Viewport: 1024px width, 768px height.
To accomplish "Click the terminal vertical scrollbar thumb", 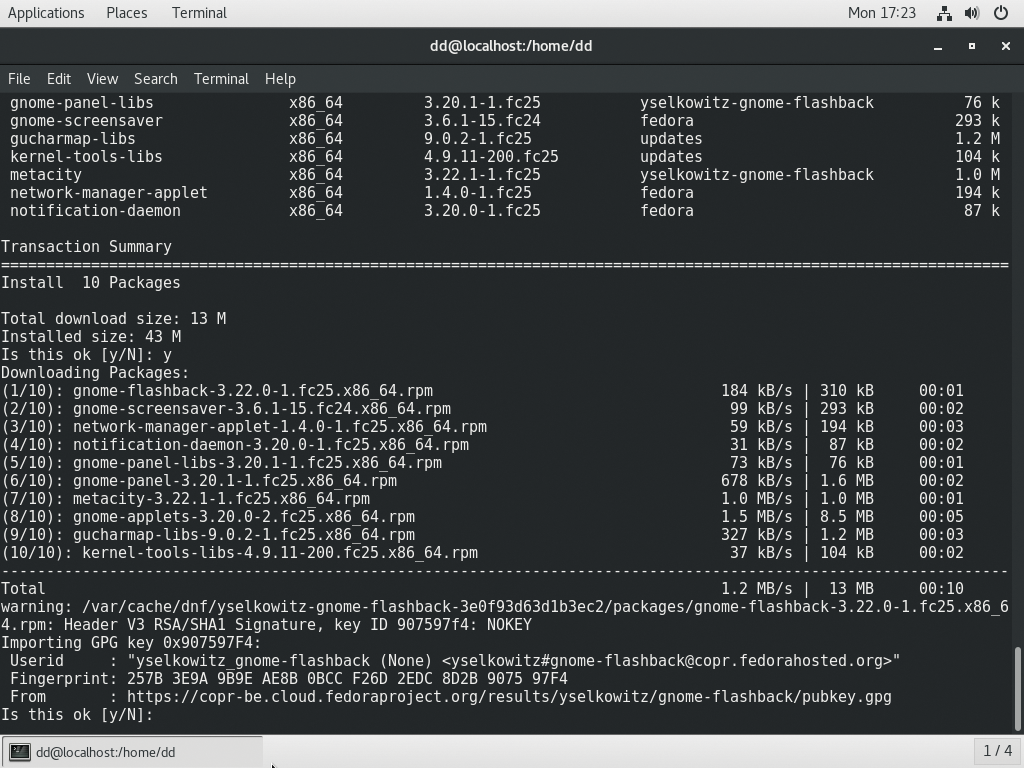I will pos(1017,688).
